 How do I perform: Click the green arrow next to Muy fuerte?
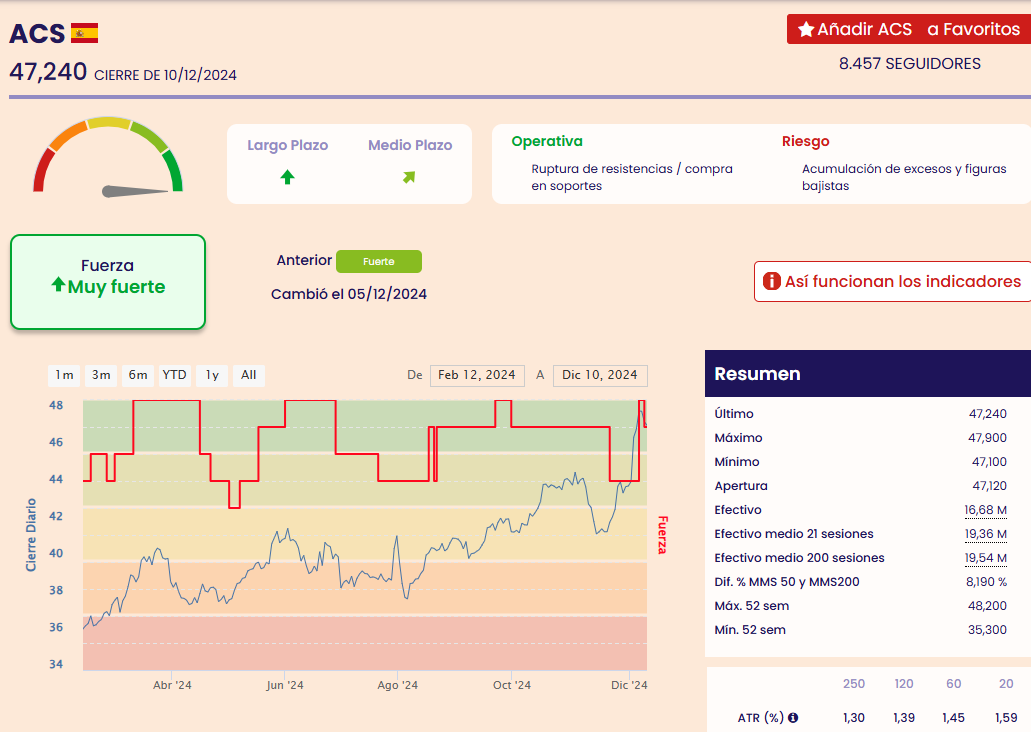[58, 286]
